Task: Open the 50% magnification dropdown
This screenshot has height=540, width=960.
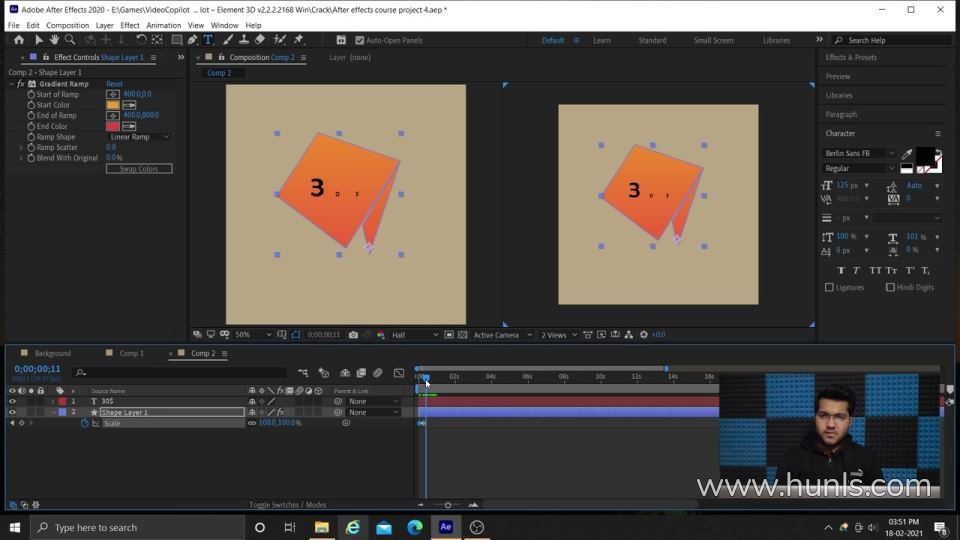Action: click(x=253, y=335)
